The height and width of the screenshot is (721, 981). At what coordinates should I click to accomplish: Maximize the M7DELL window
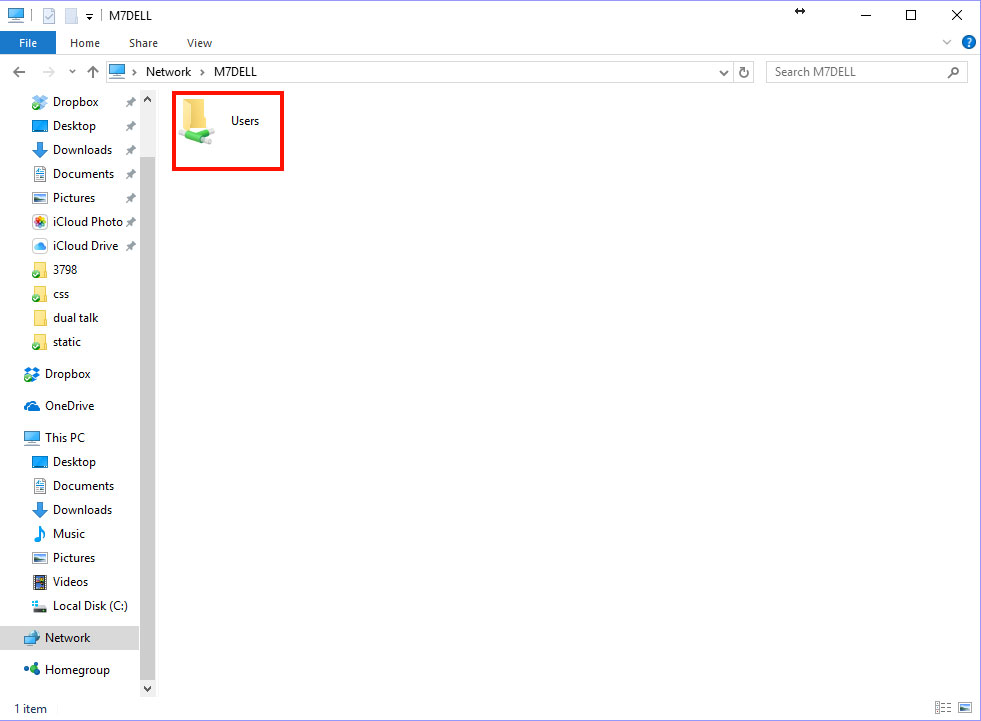point(911,15)
